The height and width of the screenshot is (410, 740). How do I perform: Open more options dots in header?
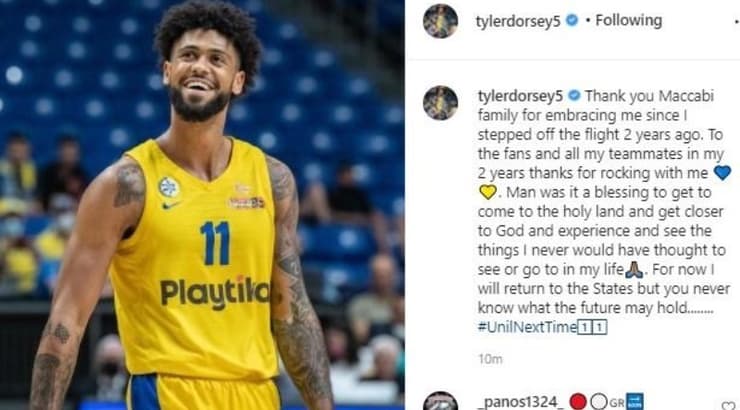pos(736,21)
